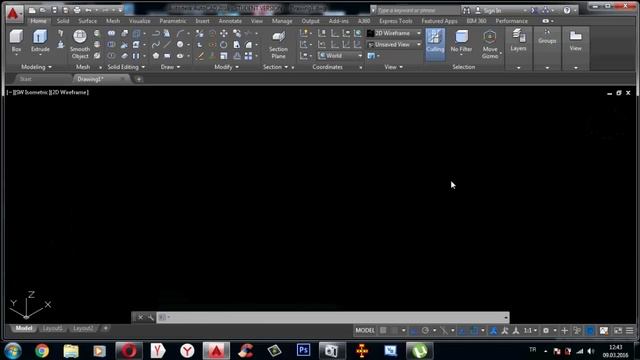640x360 pixels.
Task: Expand the command line history arrow
Action: pyautogui.click(x=506, y=317)
